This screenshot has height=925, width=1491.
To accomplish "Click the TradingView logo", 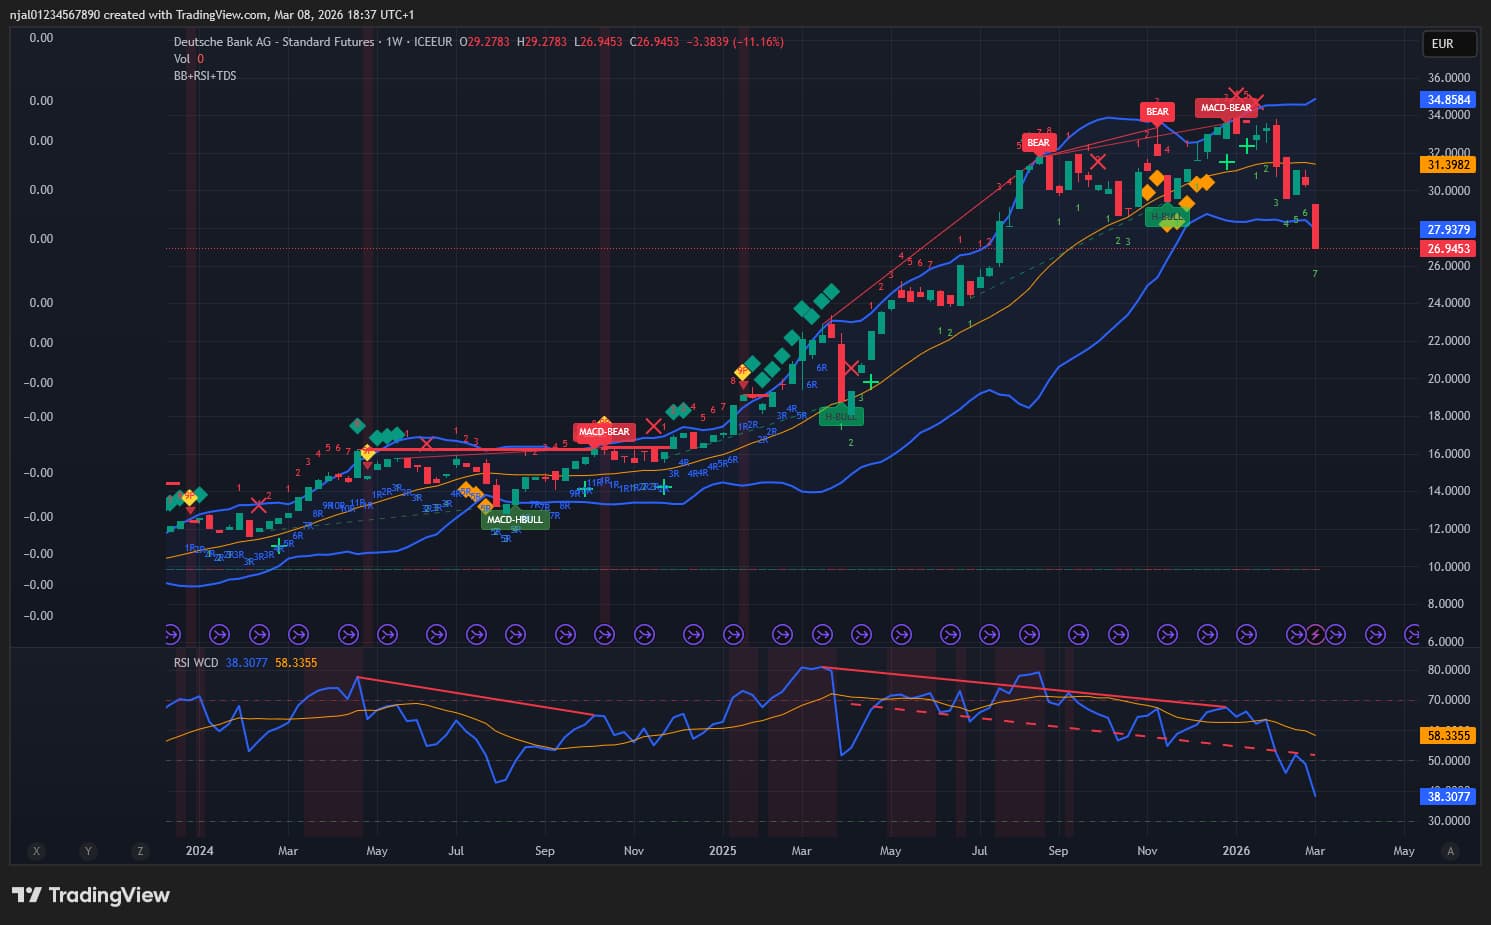I will point(91,895).
